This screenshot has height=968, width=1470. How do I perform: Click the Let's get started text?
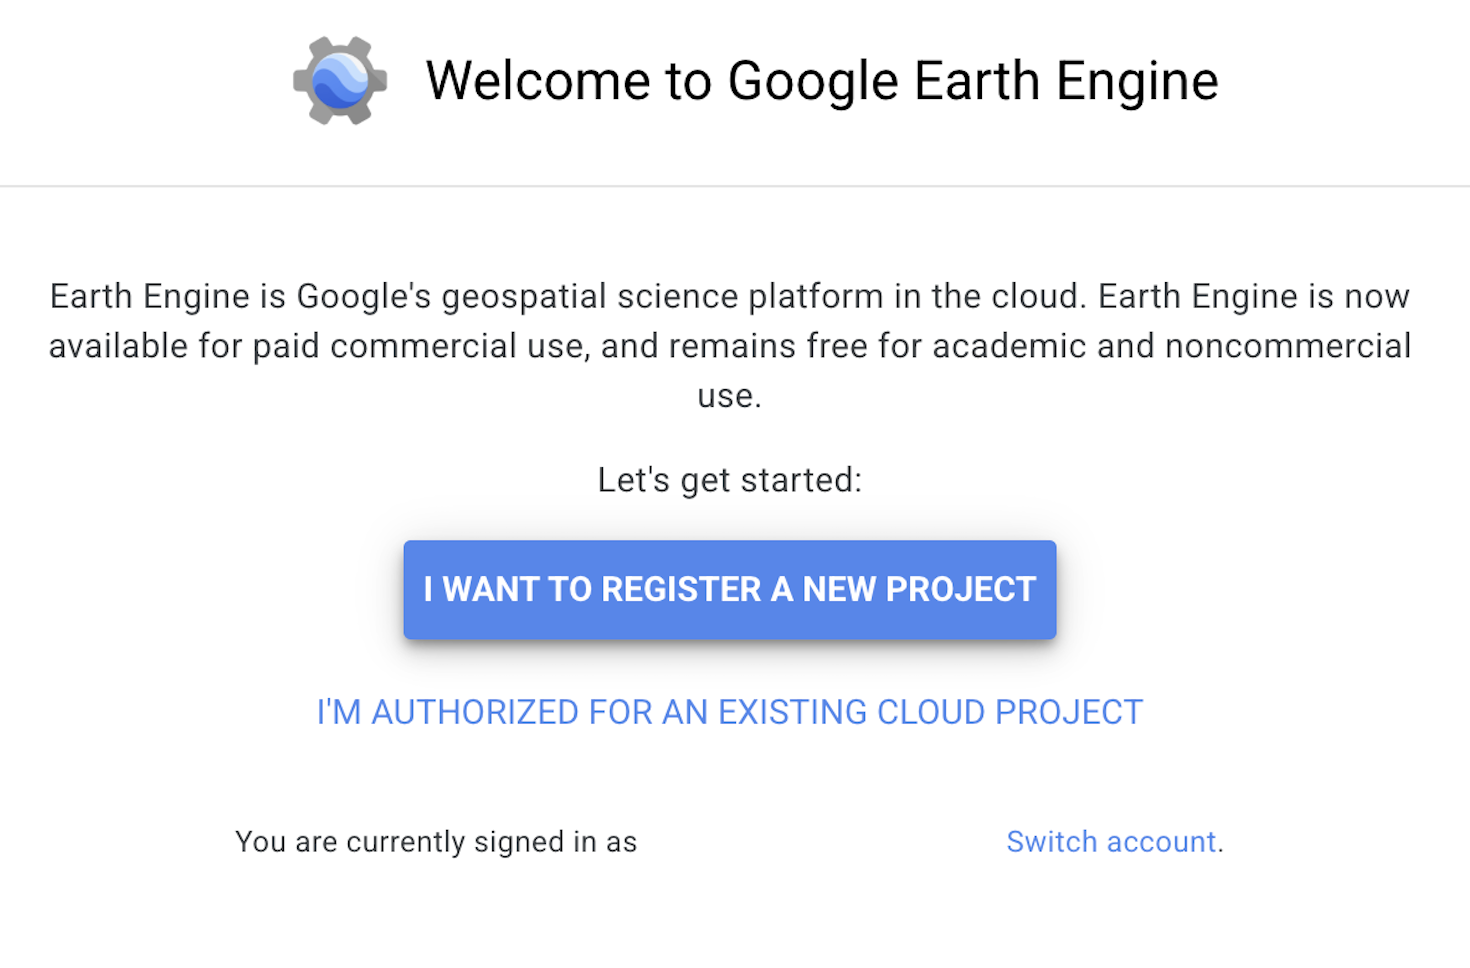(730, 480)
